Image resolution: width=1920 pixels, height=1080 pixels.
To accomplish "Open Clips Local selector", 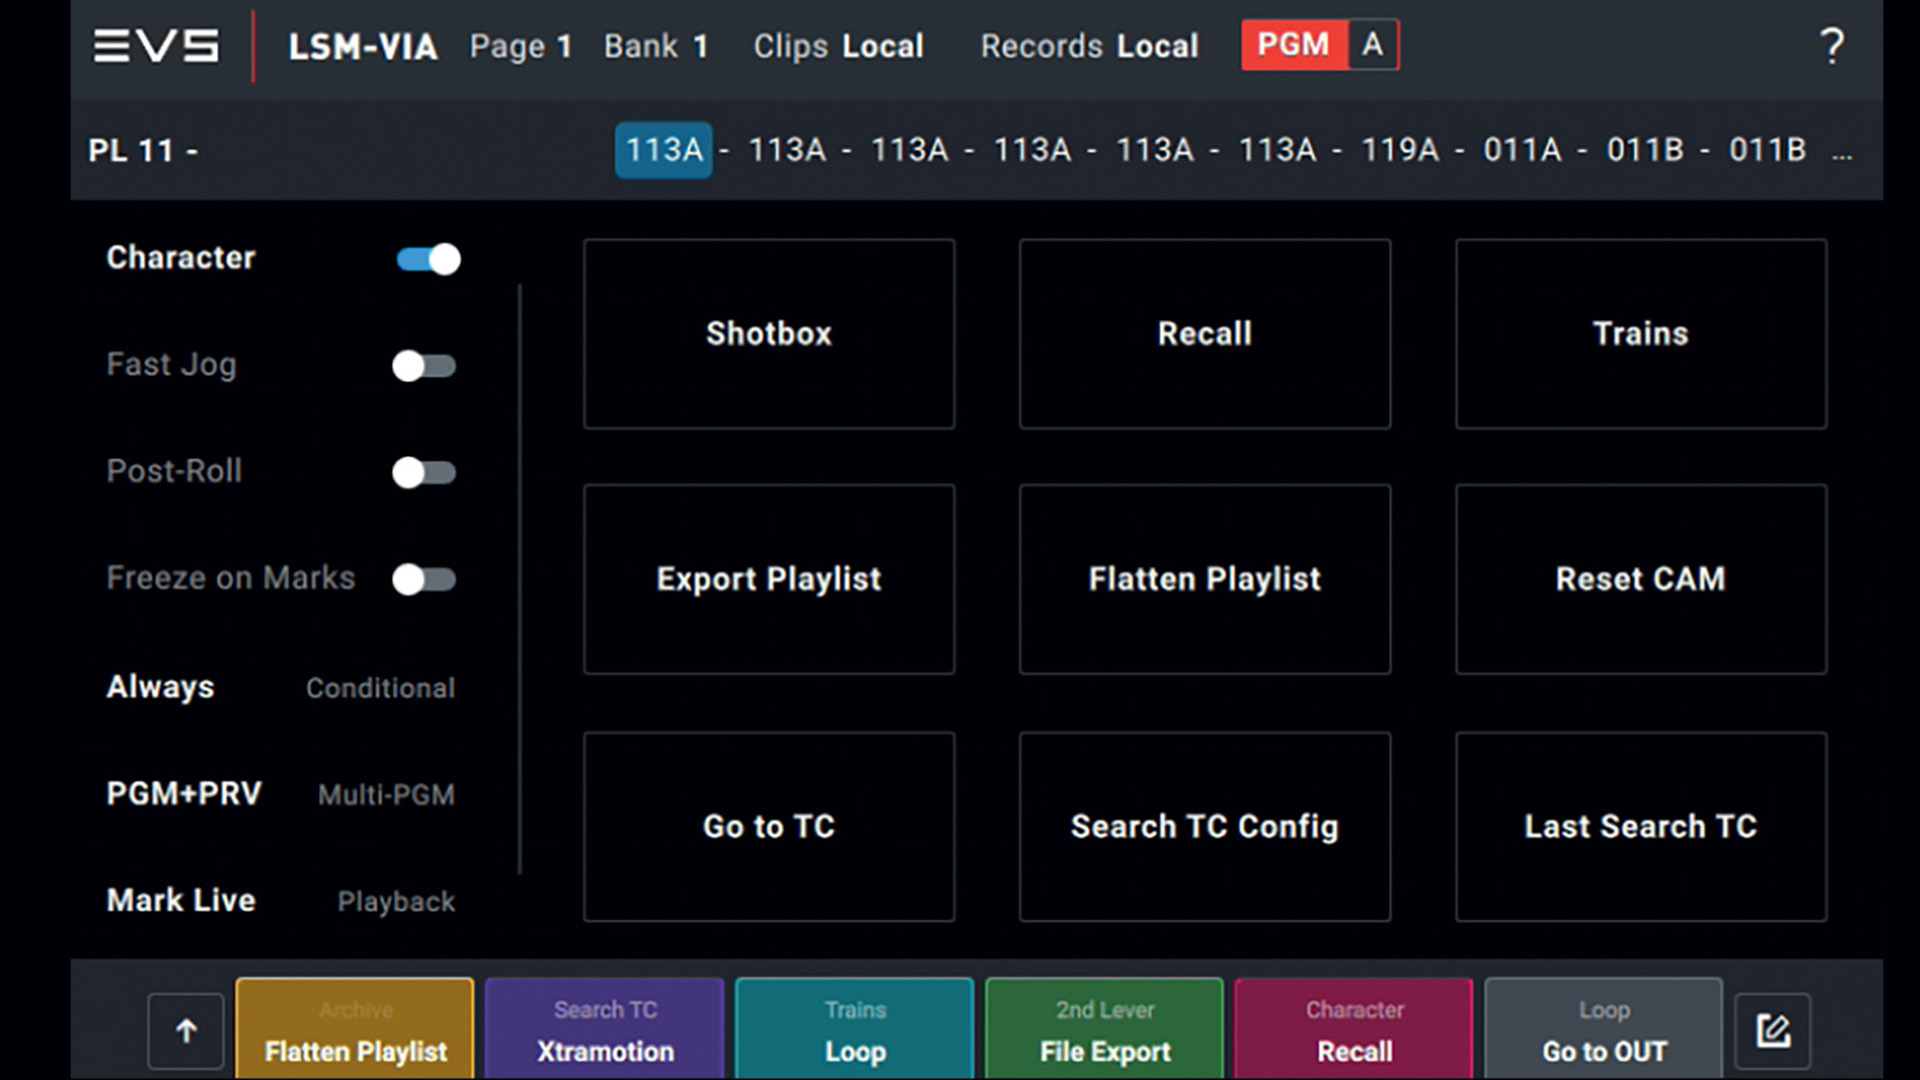I will [x=838, y=46].
